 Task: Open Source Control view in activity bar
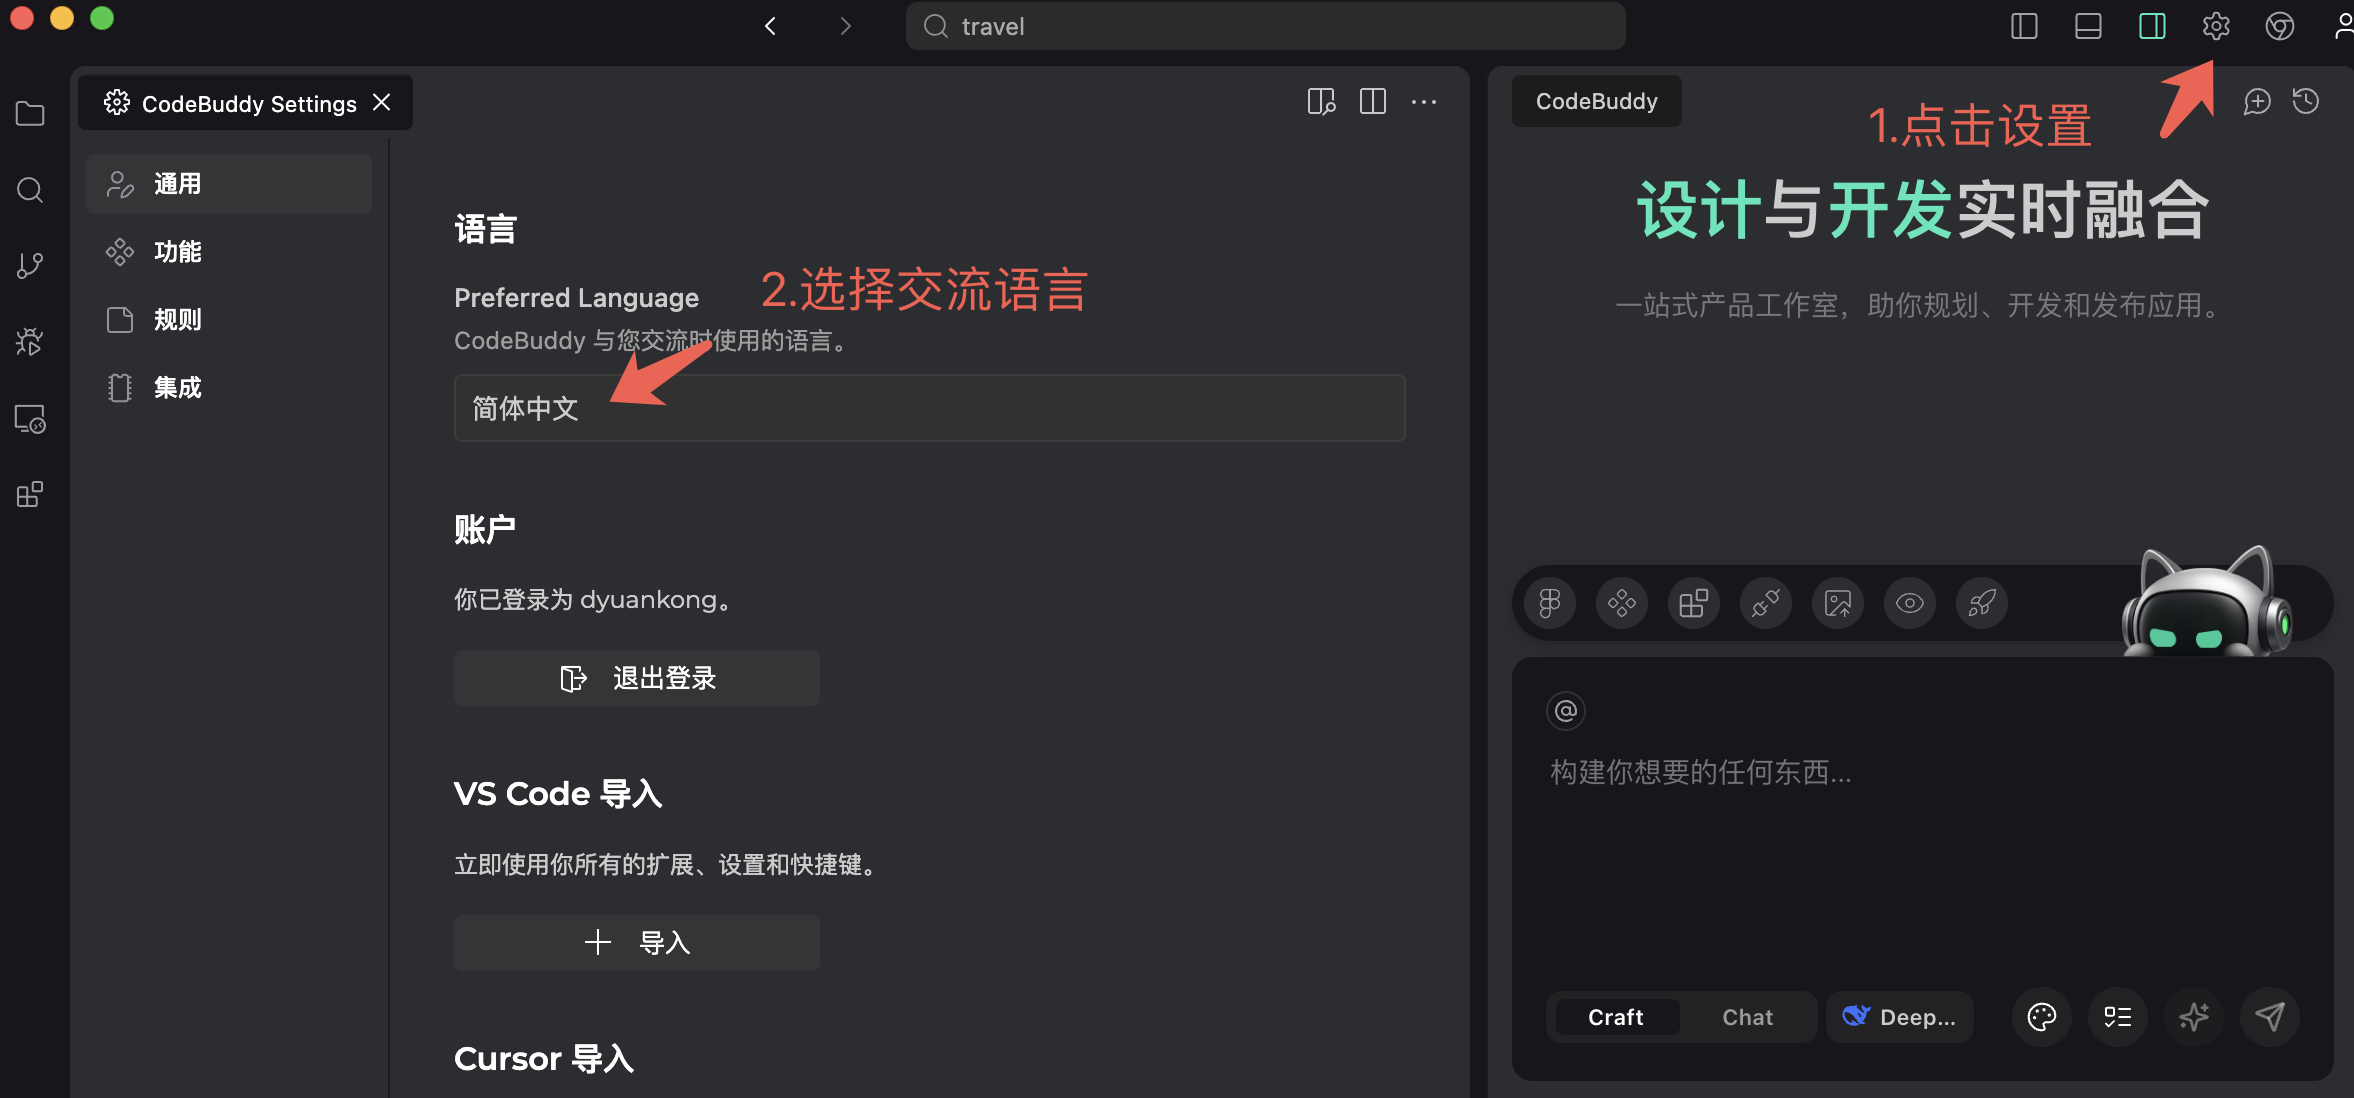pyautogui.click(x=30, y=265)
